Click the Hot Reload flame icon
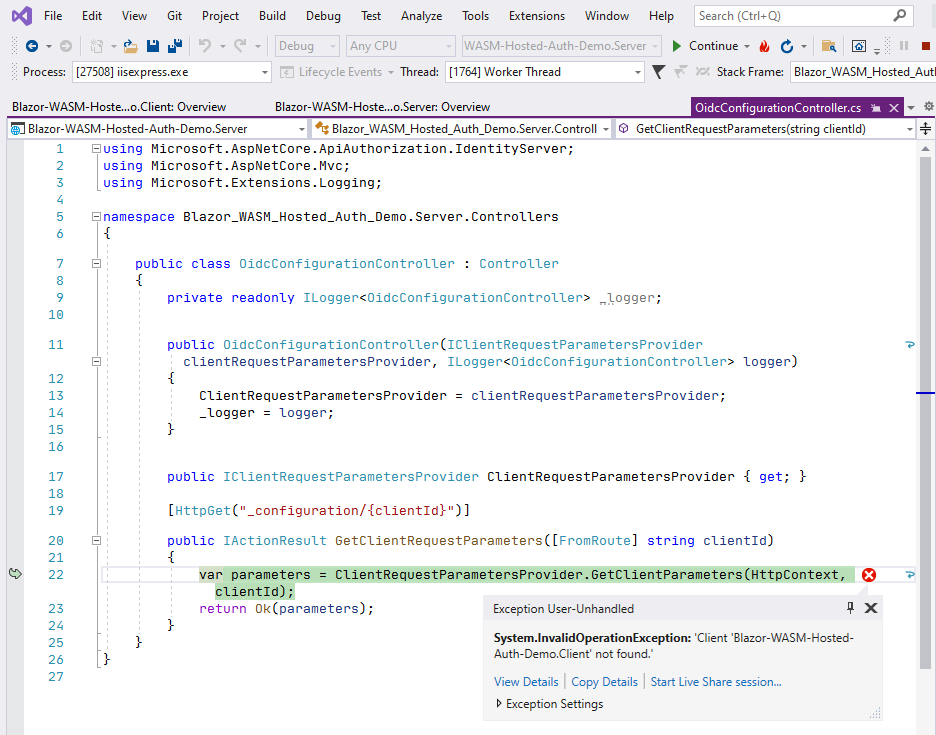Viewport: 936px width, 735px height. tap(764, 46)
